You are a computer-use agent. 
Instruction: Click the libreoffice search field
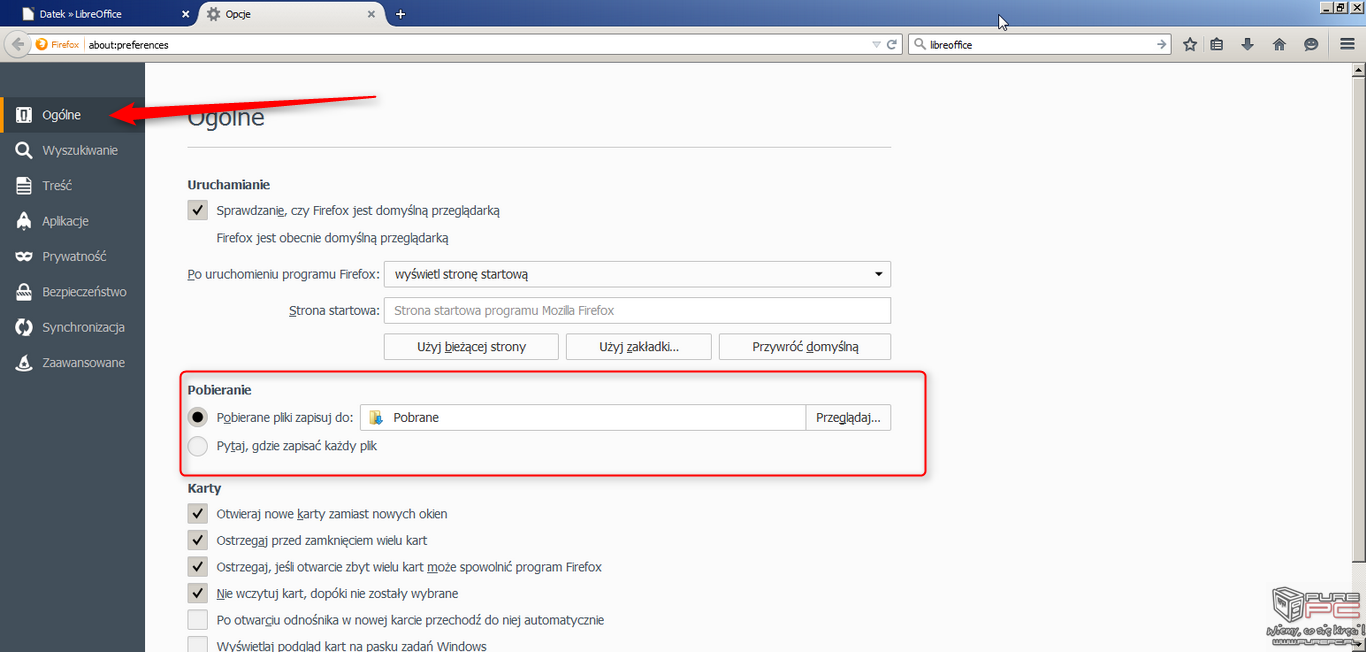click(x=1040, y=45)
